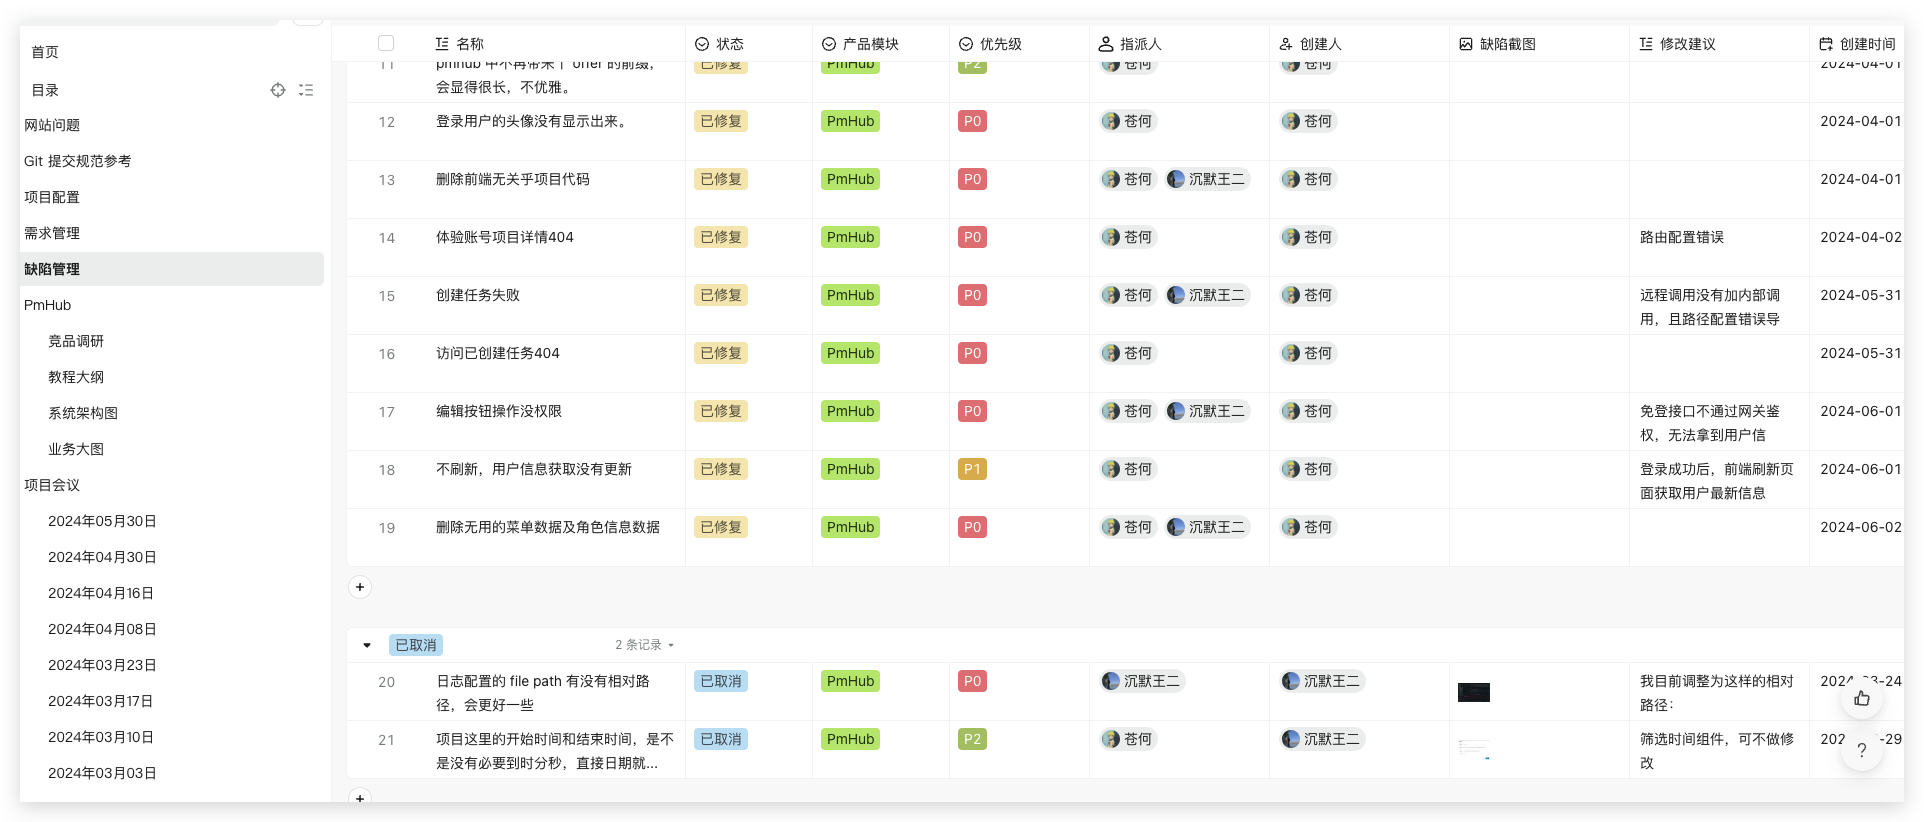Add a record below row 19
Viewport: 1924px width, 822px height.
360,587
